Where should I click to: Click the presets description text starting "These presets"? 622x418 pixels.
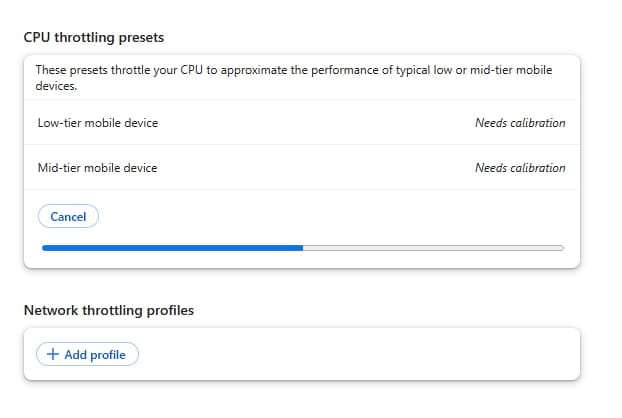tap(200, 70)
